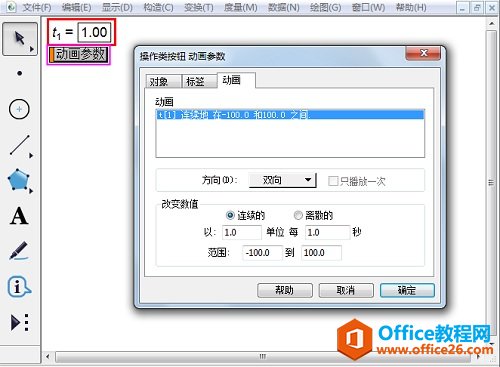Screen dimensions: 500x367
Task: Select the Straightedge line tool
Action: pos(19,145)
